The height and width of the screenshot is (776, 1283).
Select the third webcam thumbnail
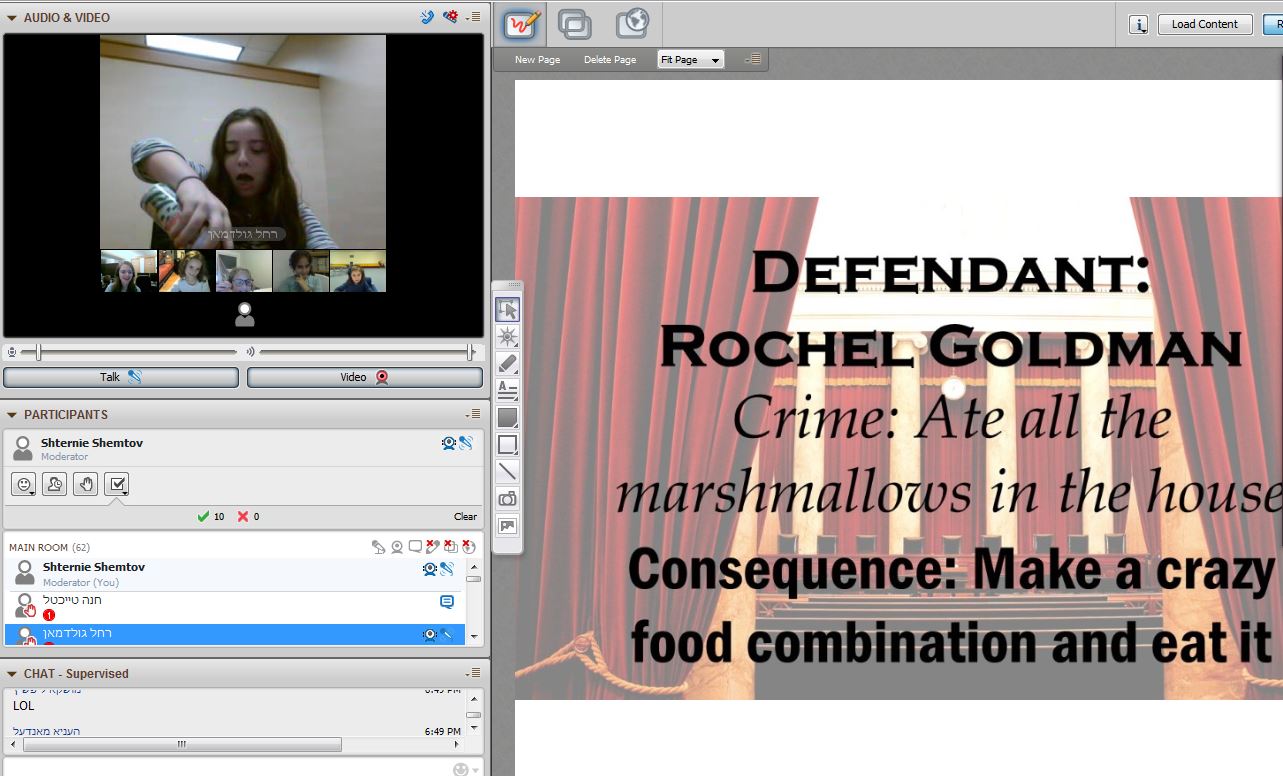point(243,271)
